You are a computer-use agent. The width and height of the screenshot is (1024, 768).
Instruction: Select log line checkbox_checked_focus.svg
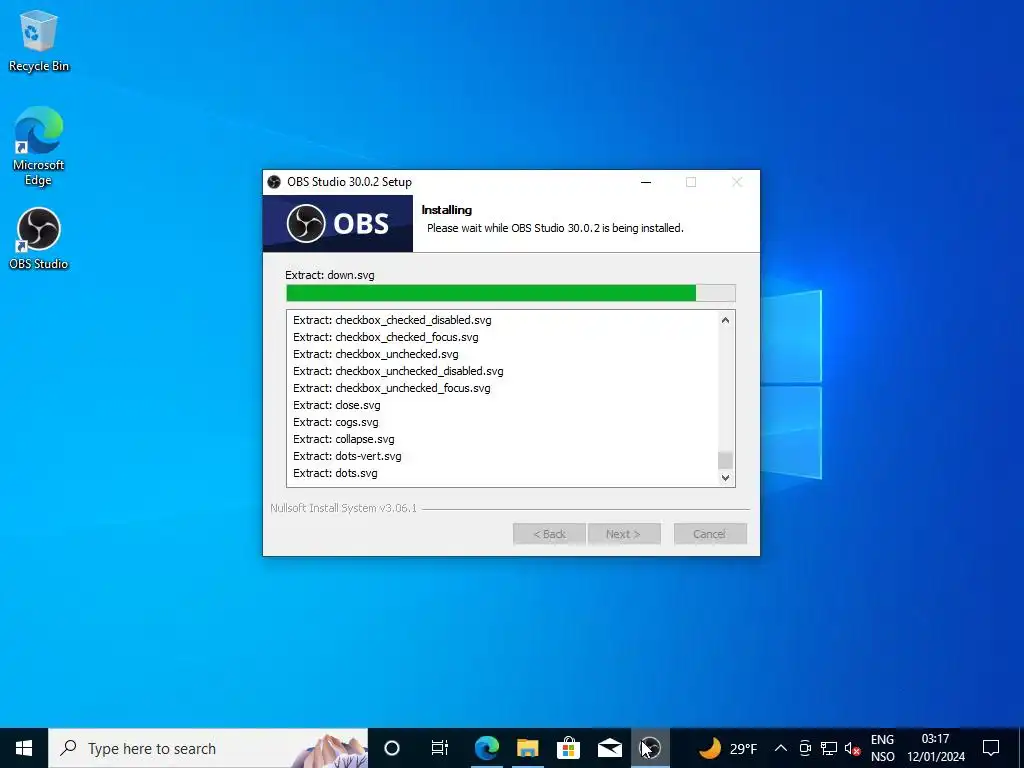click(385, 337)
